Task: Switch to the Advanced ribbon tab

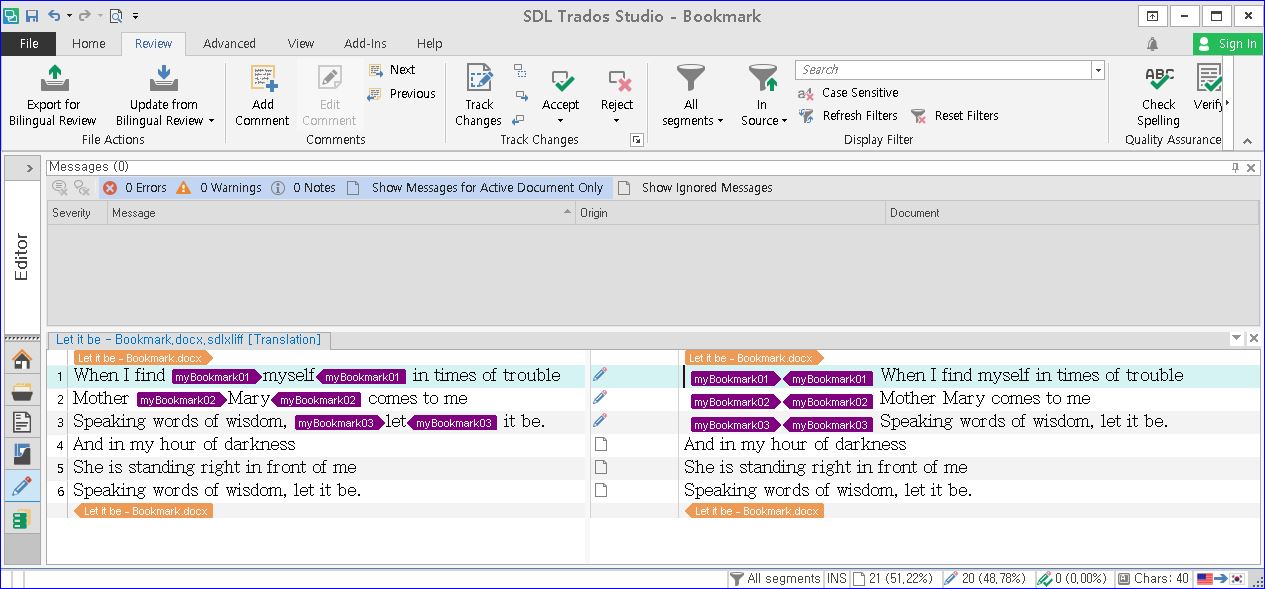Action: (229, 44)
